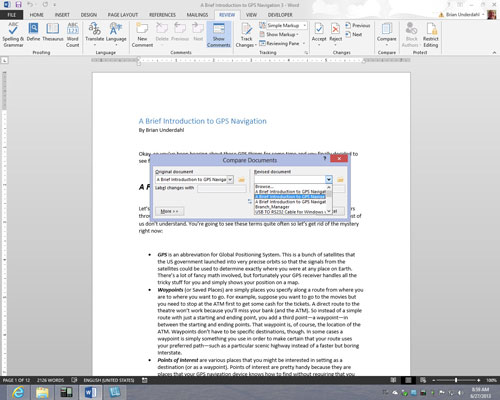The height and width of the screenshot is (400, 500).
Task: Open the Thesaurus tool
Action: pyautogui.click(x=53, y=32)
